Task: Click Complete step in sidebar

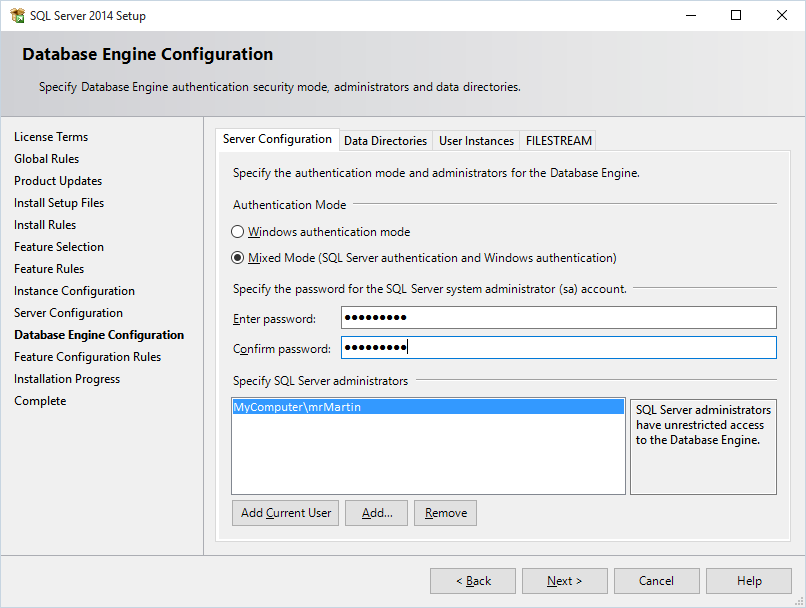Action: (40, 401)
